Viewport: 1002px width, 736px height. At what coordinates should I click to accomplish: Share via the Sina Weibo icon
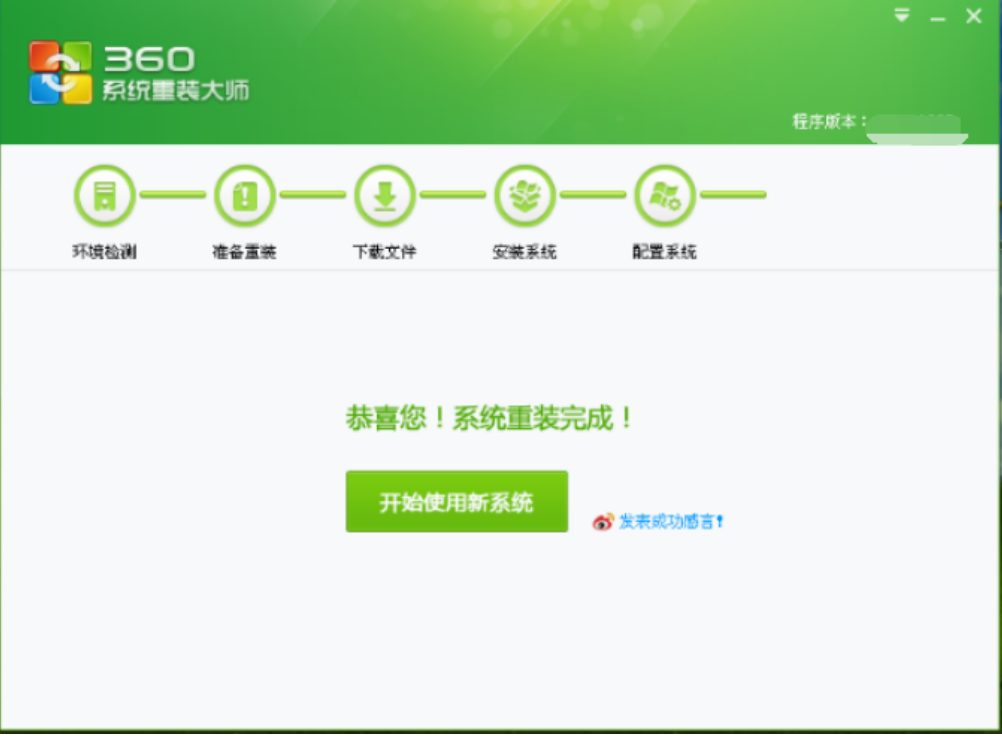[x=600, y=521]
